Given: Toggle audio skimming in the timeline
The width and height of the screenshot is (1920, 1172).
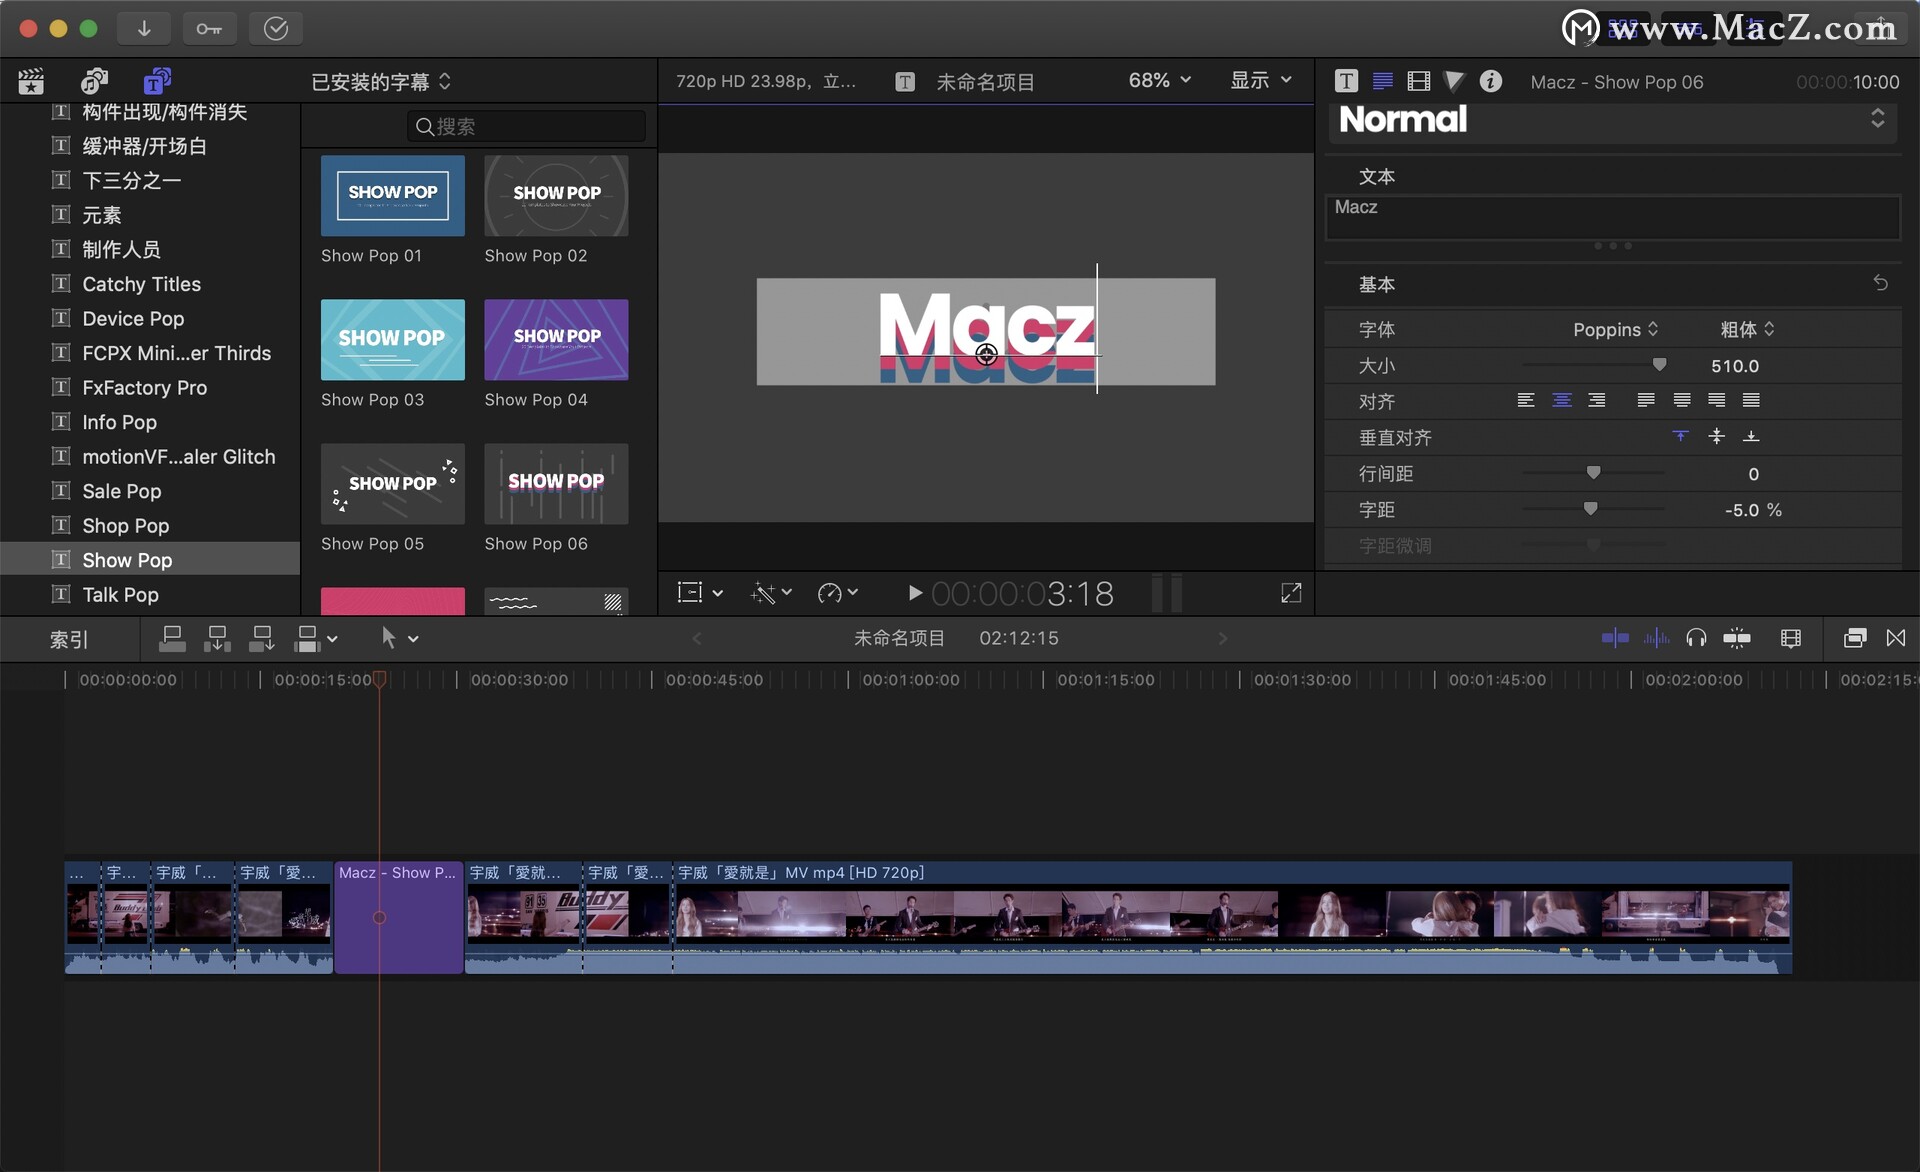Looking at the screenshot, I should click(1656, 638).
